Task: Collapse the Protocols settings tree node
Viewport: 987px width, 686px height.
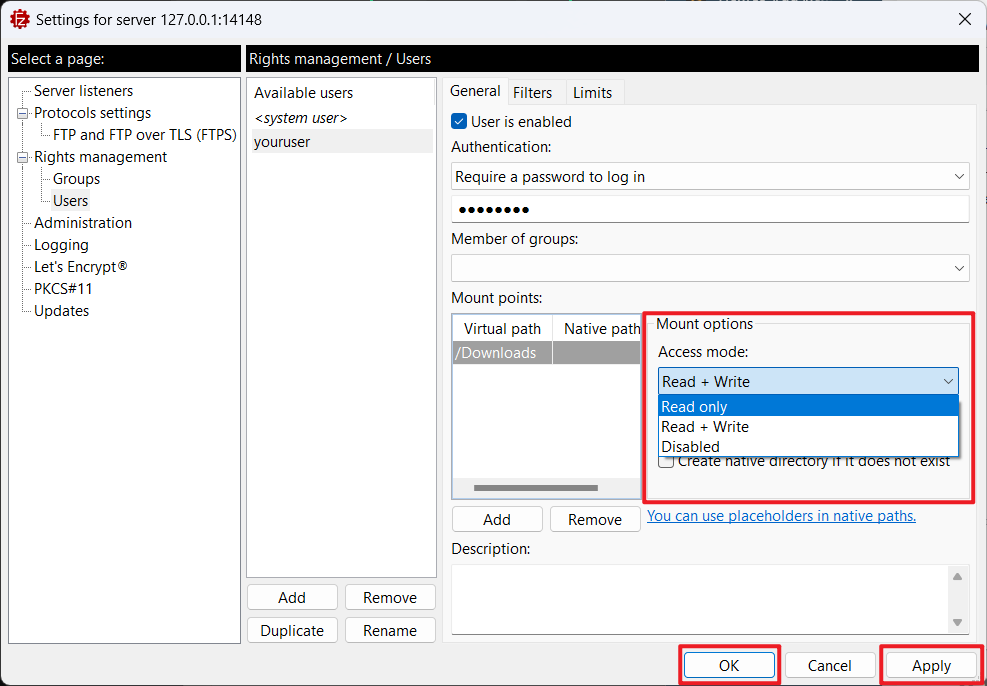Action: (23, 113)
